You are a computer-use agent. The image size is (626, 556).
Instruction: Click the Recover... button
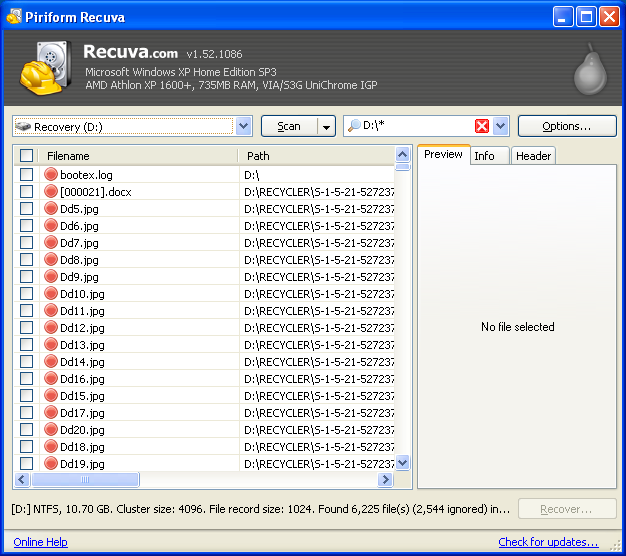point(567,509)
